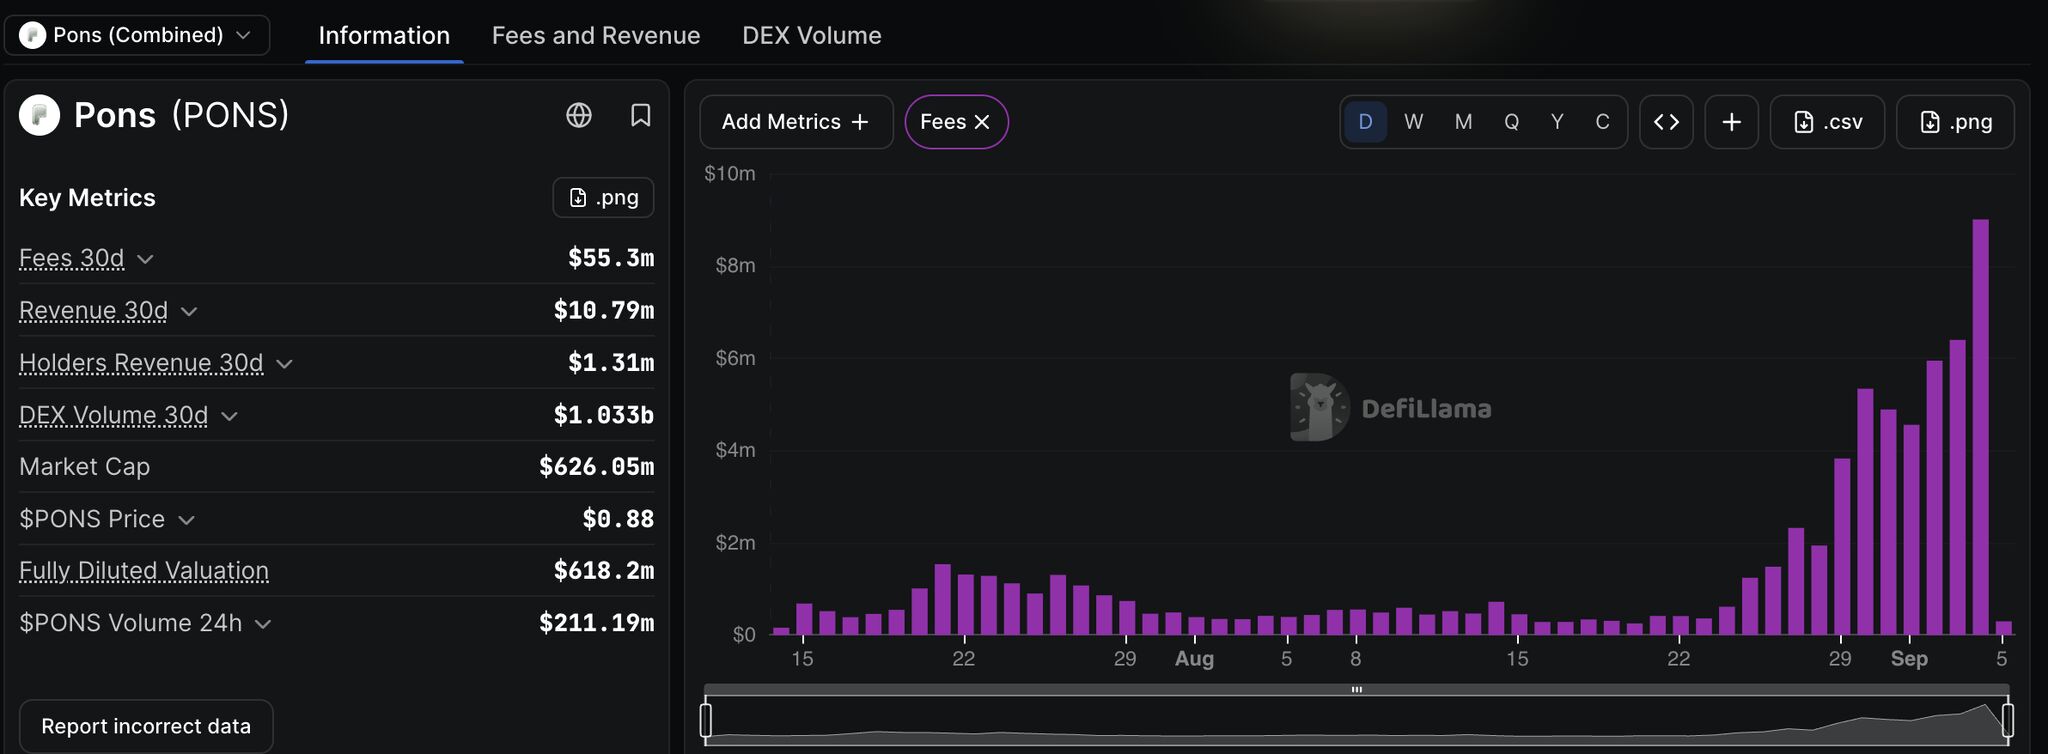The height and width of the screenshot is (754, 2048).
Task: Download chart data as .csv
Action: pos(1827,122)
